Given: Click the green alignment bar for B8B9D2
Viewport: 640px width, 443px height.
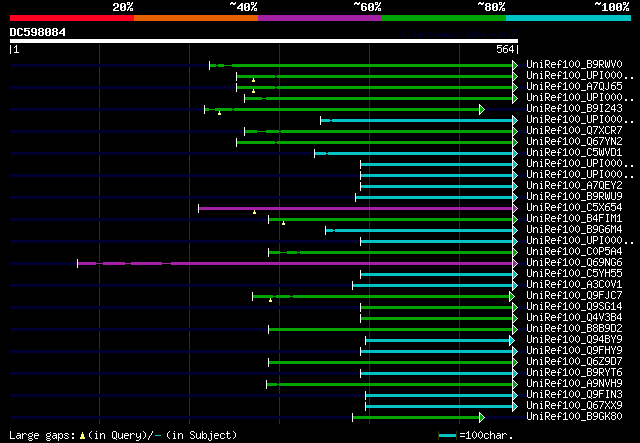Looking at the screenshot, I should [391, 329].
